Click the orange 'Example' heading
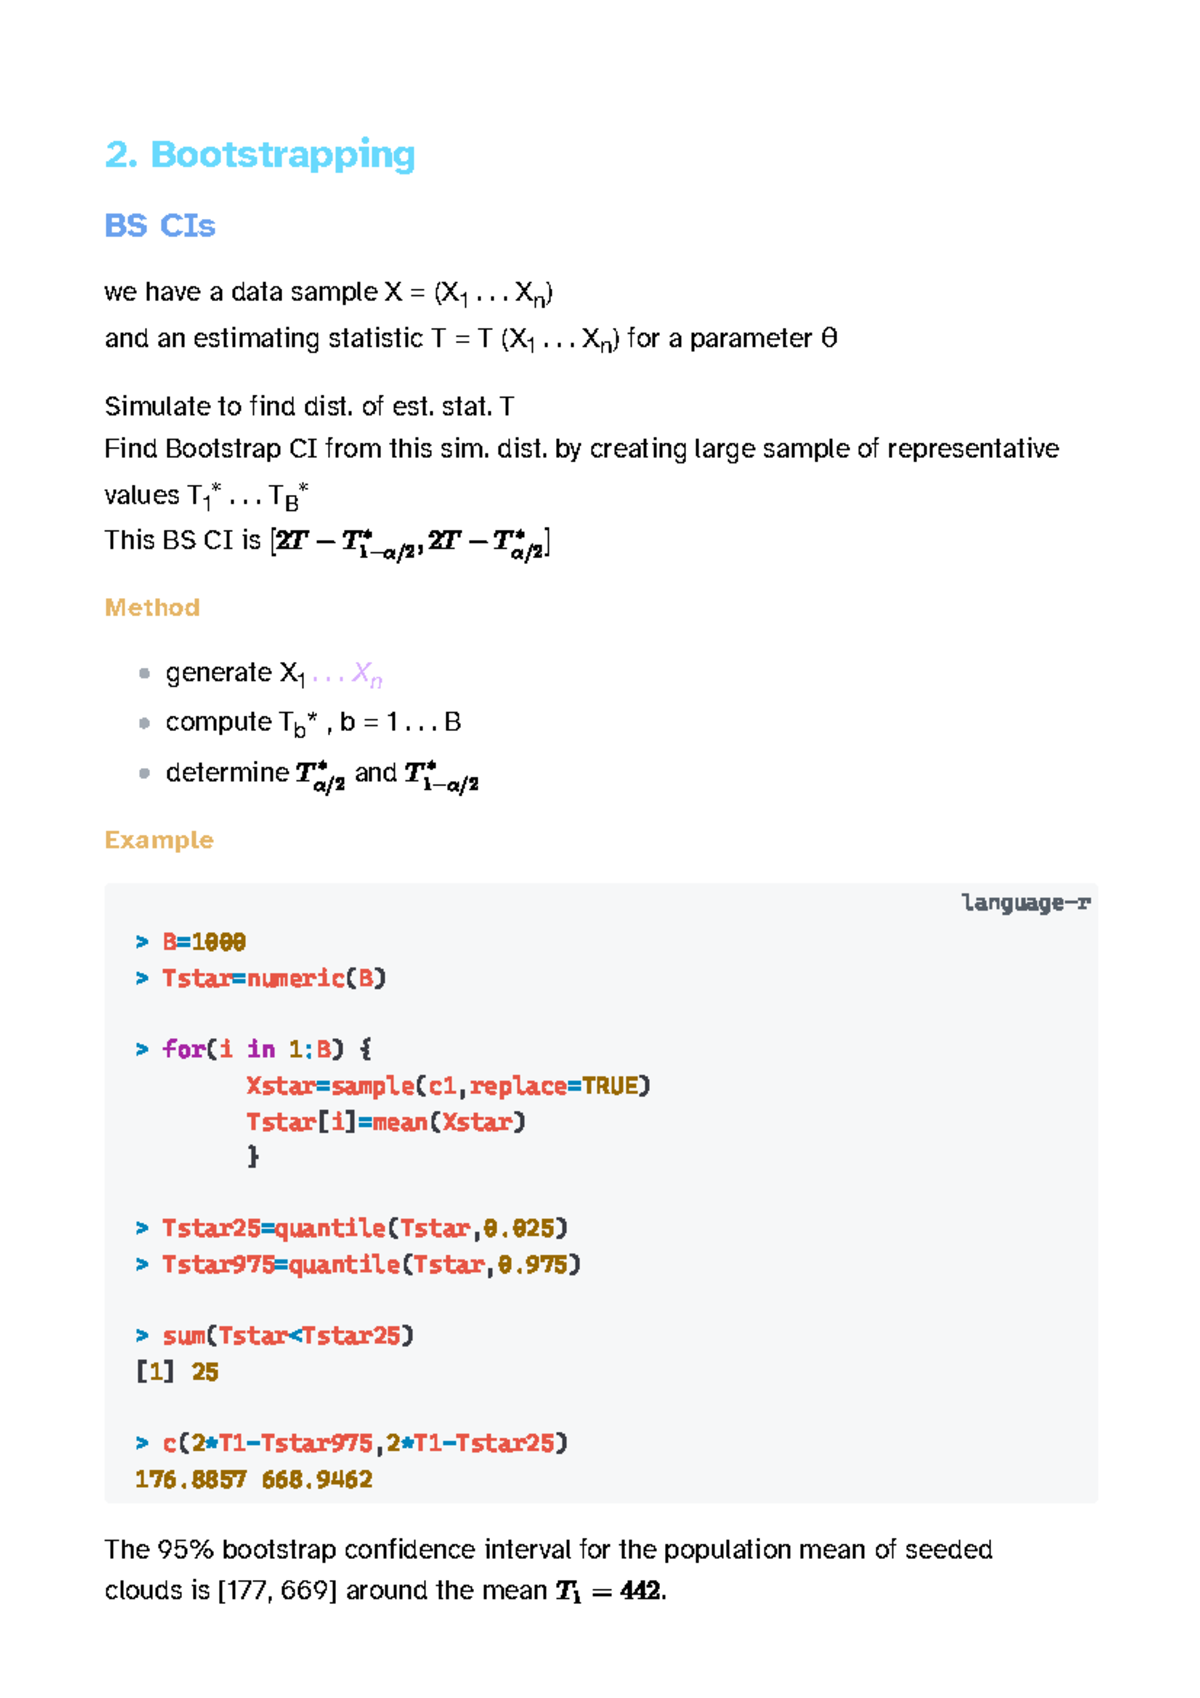This screenshot has height=1698, width=1200. (159, 840)
